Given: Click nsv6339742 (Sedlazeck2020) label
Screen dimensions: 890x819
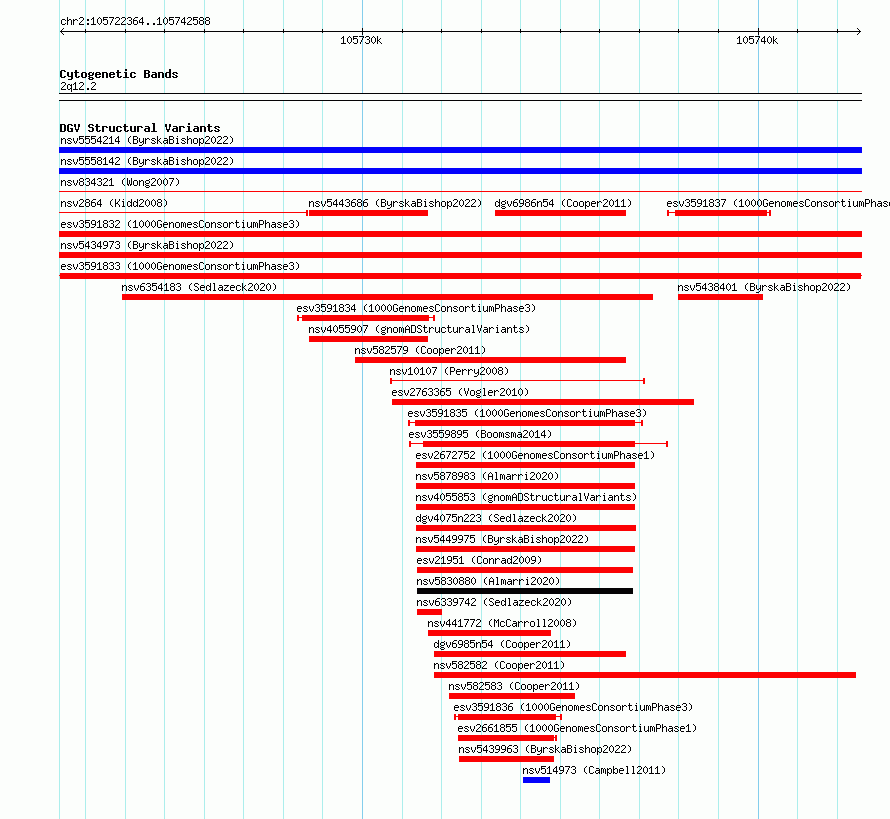Looking at the screenshot, I should [494, 602].
